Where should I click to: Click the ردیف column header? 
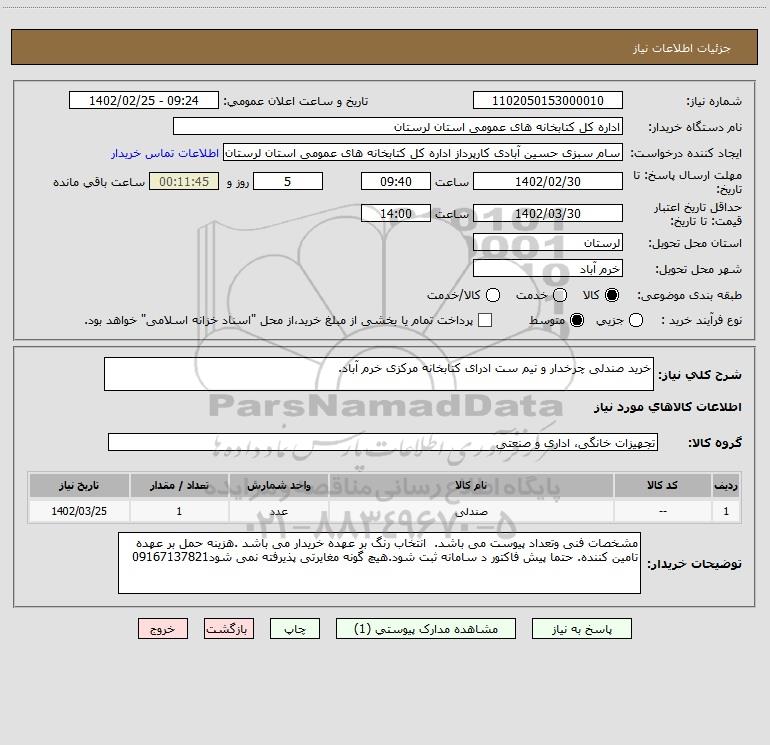click(726, 485)
